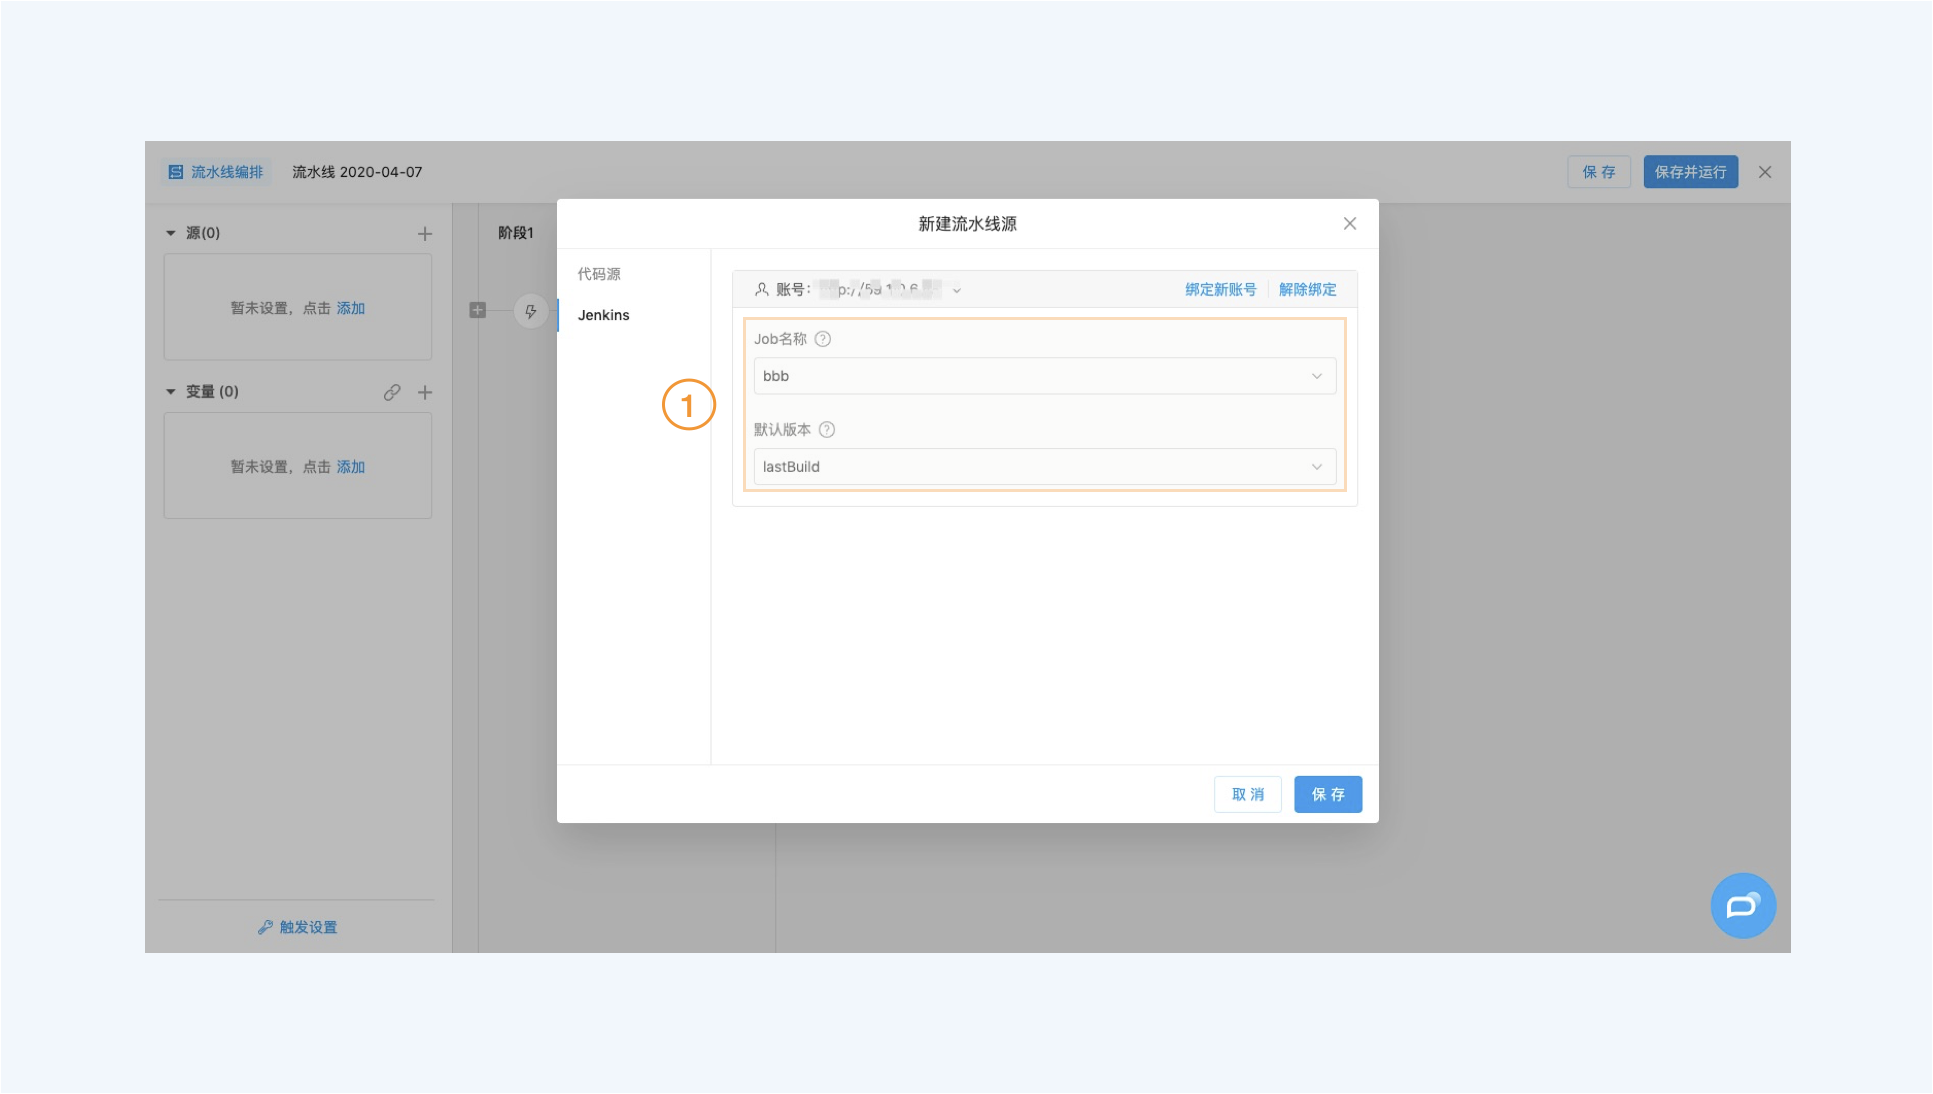Click 保存并运行 button
Screen dimensions: 1933x1094
point(1691,172)
